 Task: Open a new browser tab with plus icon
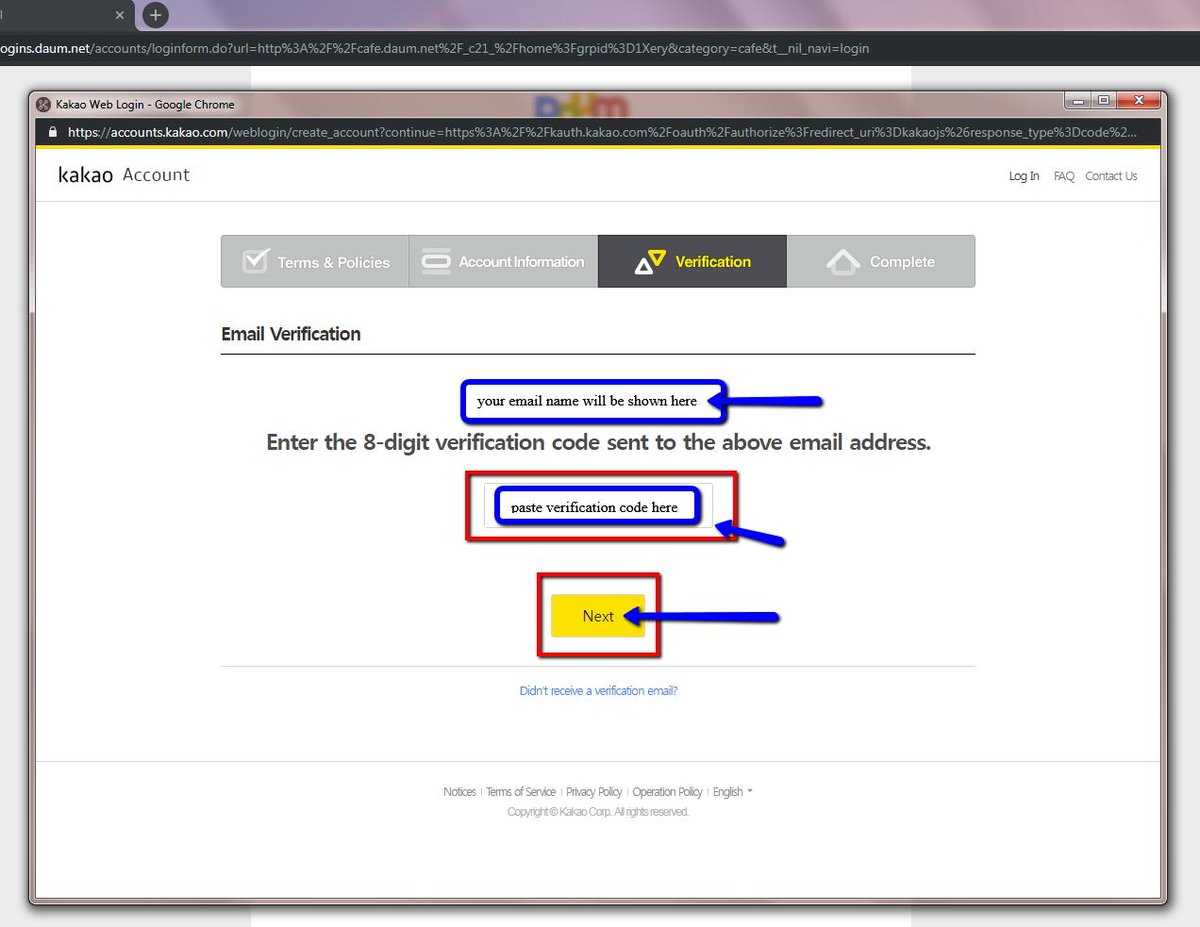[x=155, y=15]
